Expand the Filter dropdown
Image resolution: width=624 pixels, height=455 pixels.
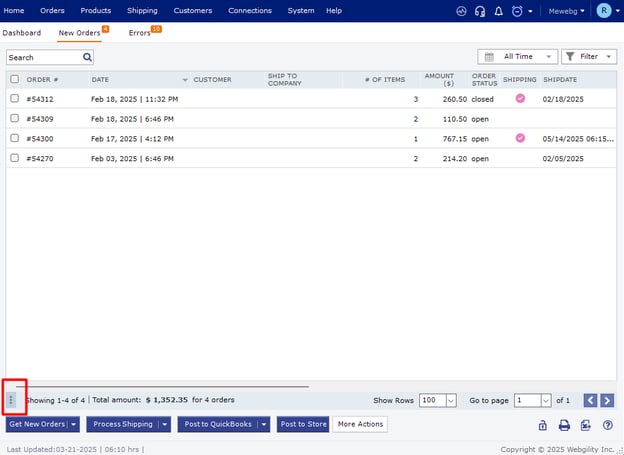[588, 57]
